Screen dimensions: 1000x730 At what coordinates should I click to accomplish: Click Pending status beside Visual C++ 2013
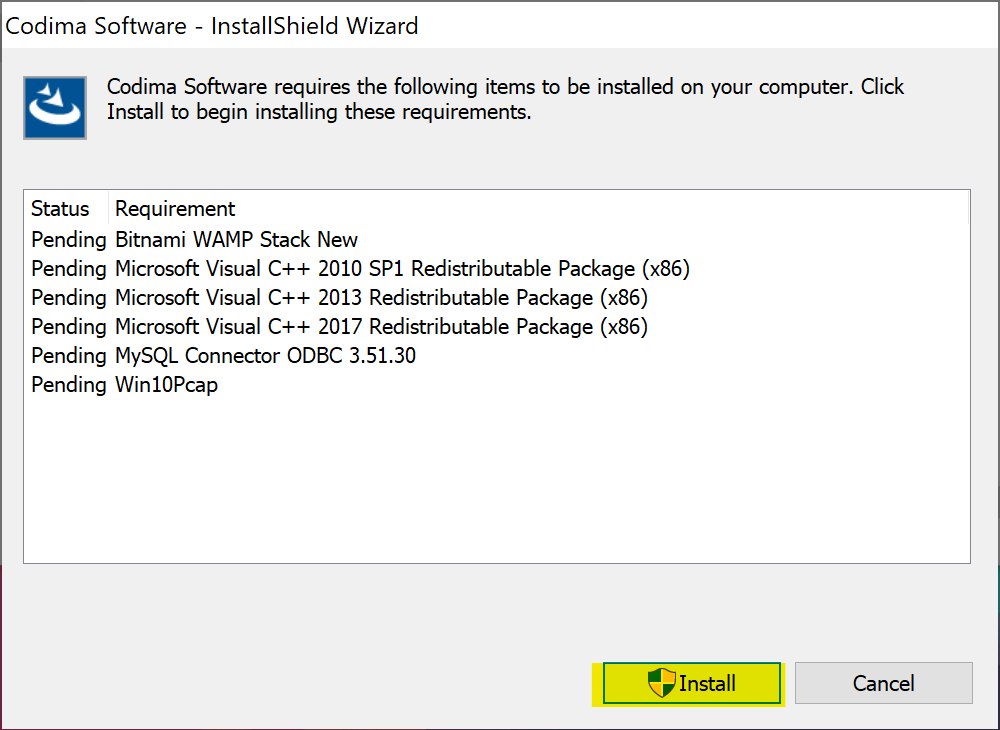pos(68,298)
